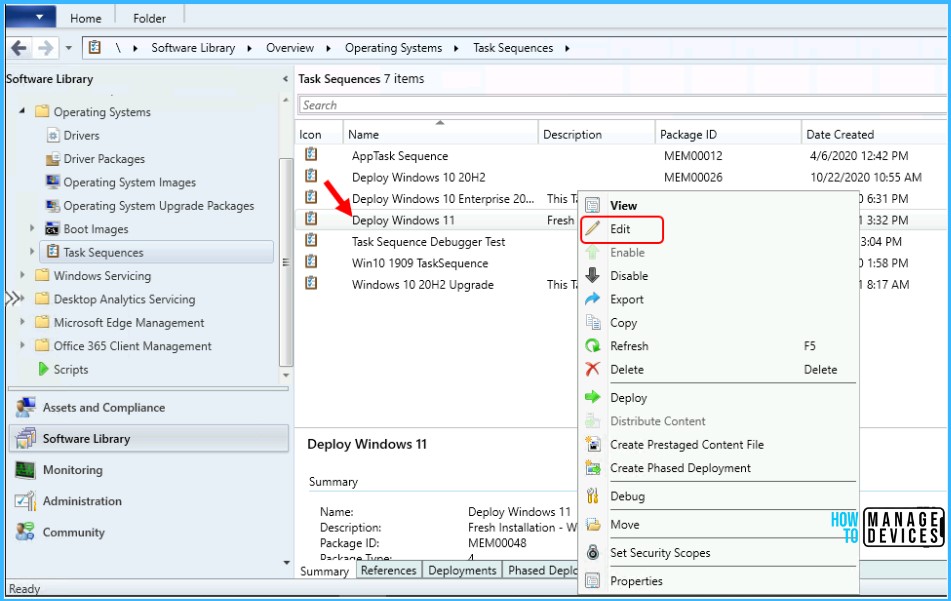
Task: Expand the Microsoft Edge Management node
Action: [x=22, y=321]
